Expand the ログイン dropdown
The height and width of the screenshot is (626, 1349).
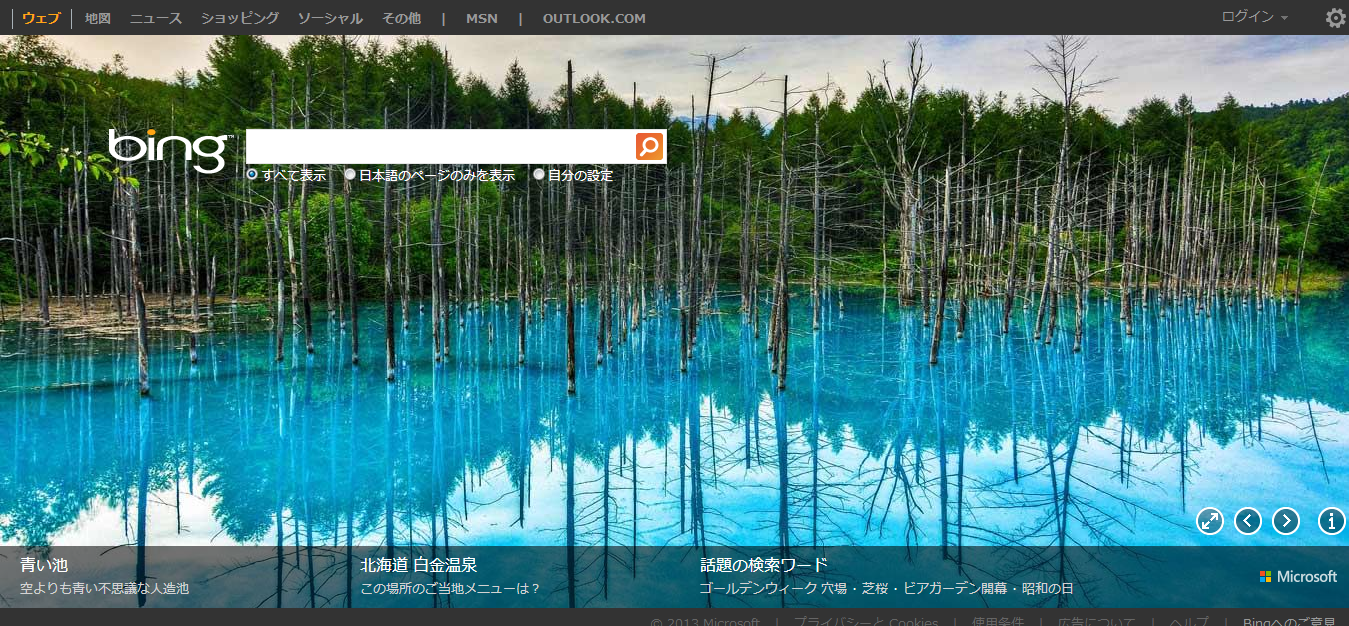[x=1254, y=17]
